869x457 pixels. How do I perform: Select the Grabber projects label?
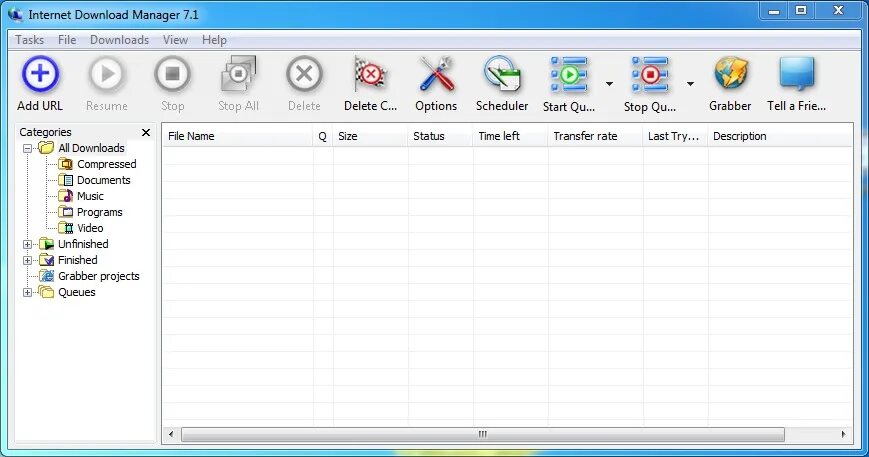(x=99, y=276)
